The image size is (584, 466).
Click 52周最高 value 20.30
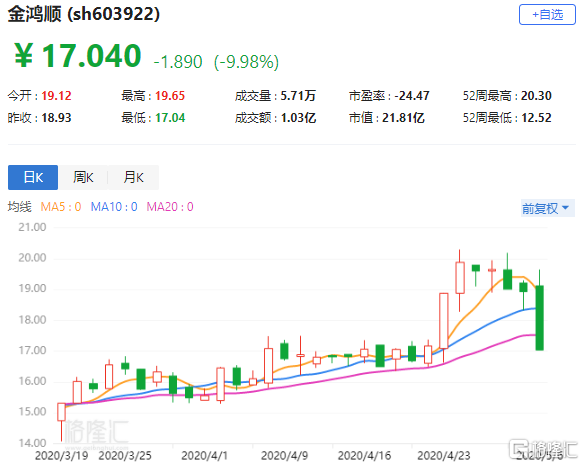coord(536,96)
